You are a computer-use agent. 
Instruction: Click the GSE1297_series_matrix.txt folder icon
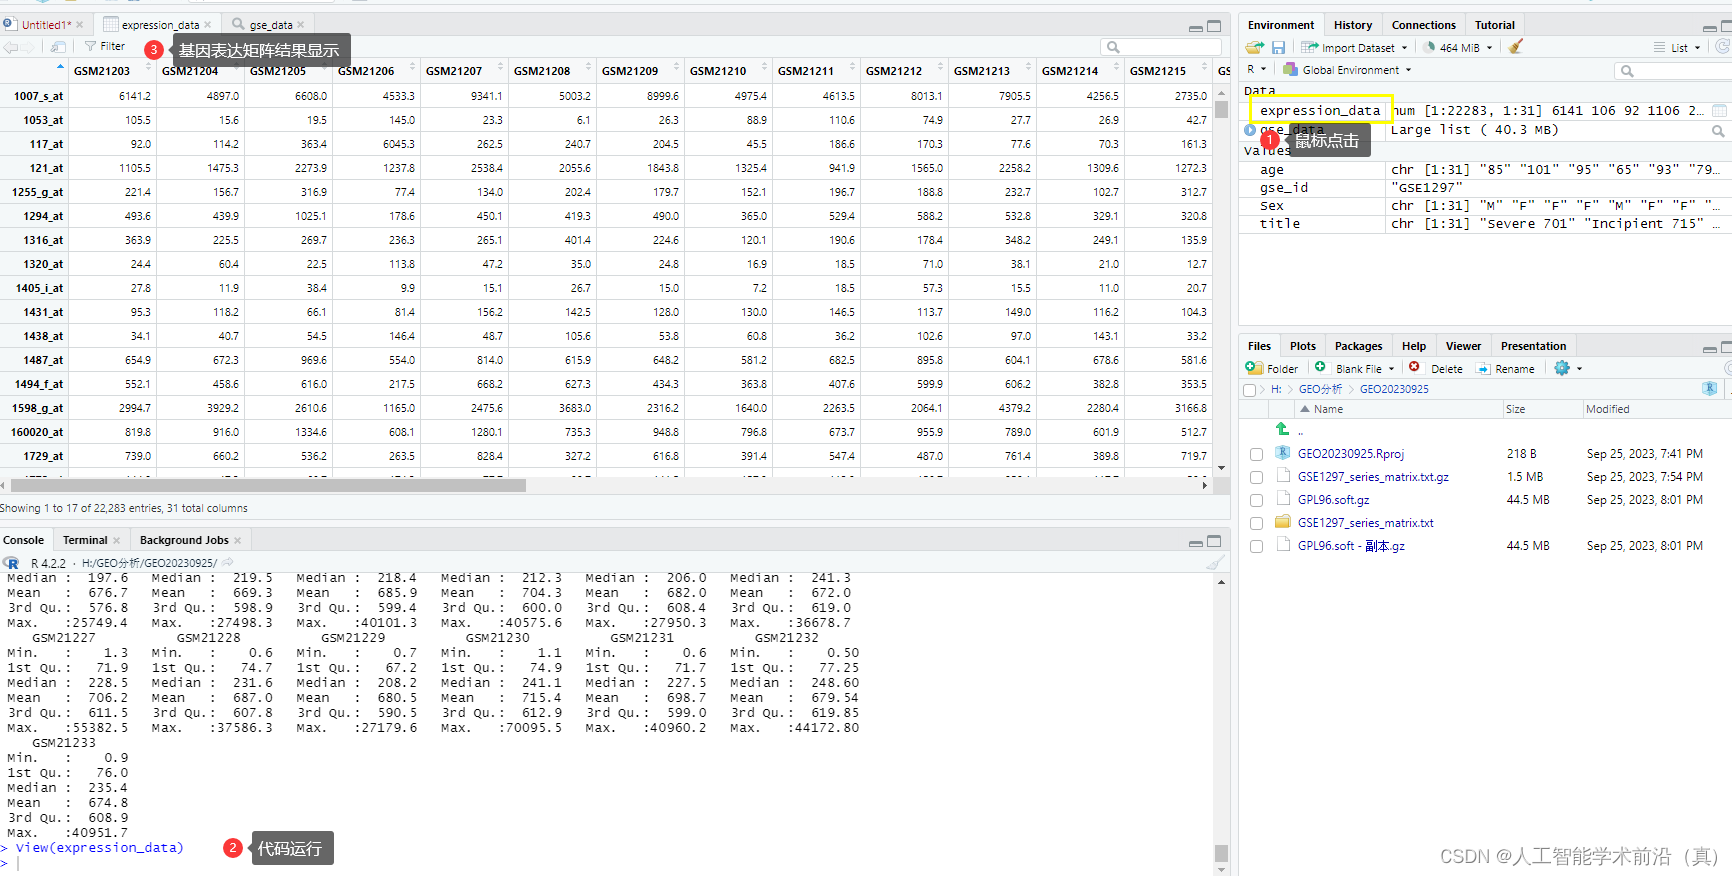click(x=1283, y=522)
